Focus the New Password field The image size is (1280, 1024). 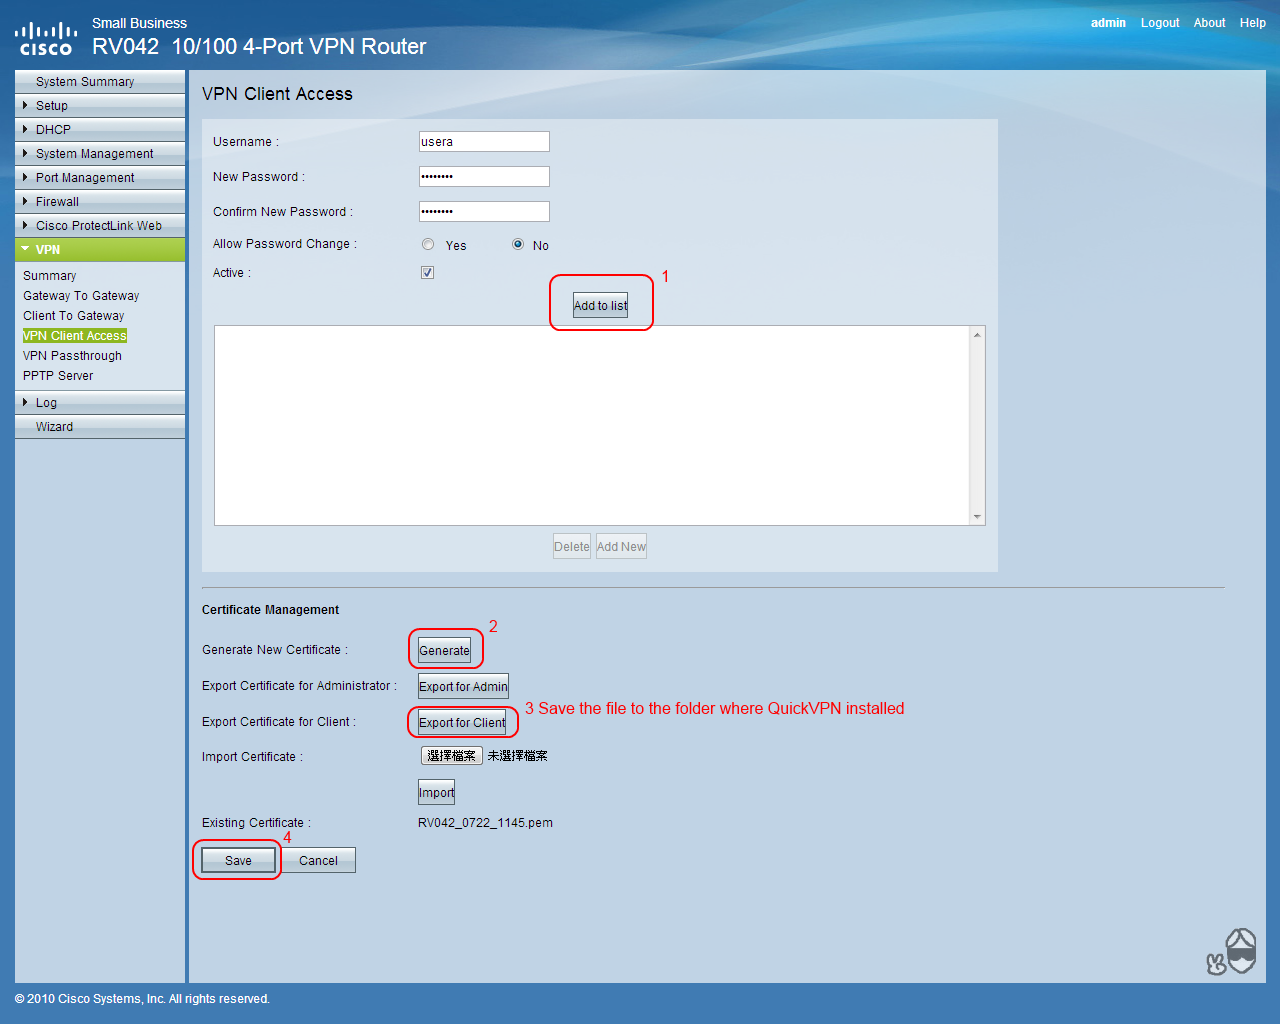[484, 177]
